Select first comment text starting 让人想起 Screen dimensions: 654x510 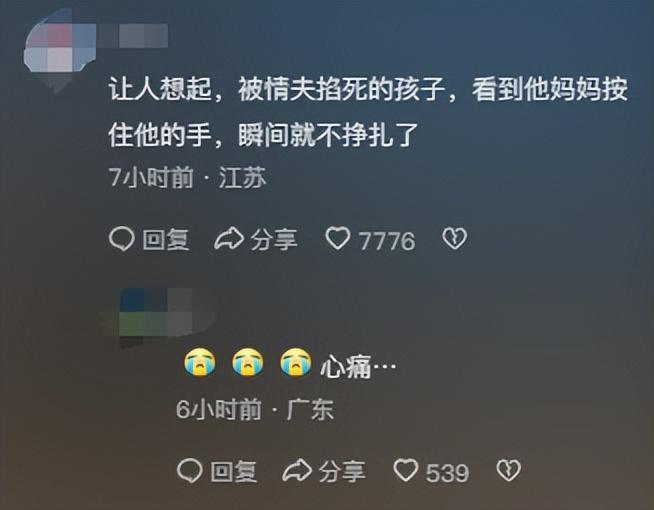[x=368, y=112]
